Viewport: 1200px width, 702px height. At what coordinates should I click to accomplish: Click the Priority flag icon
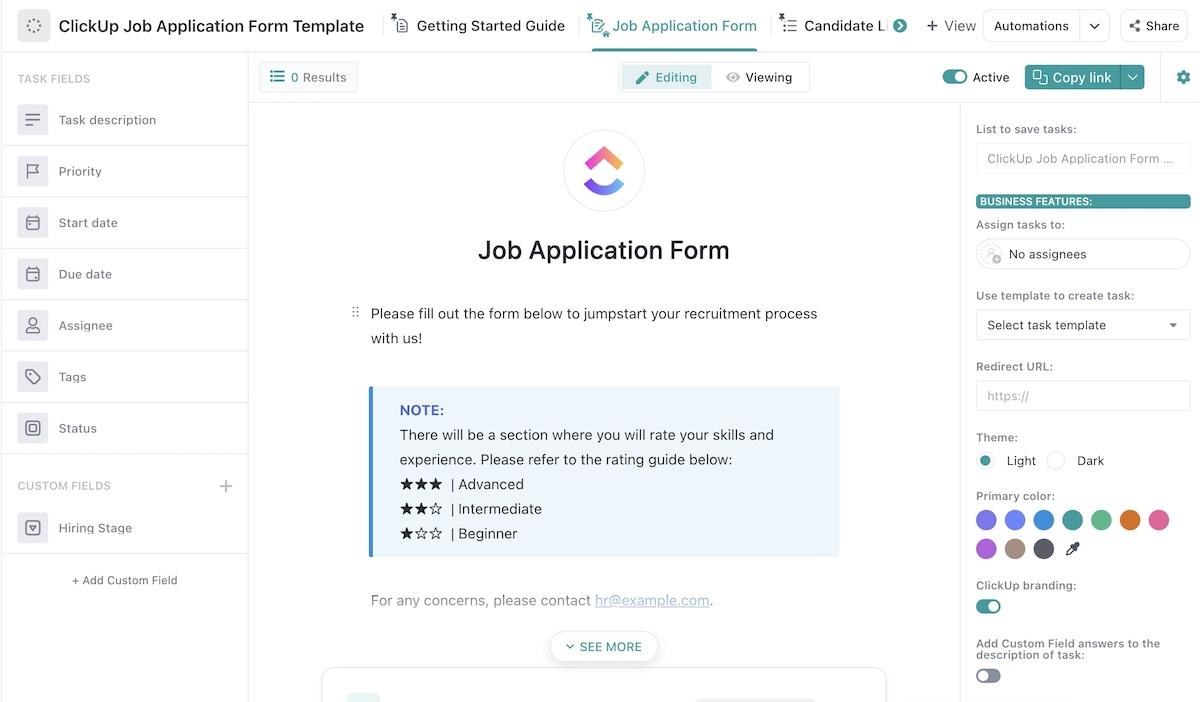(x=33, y=171)
